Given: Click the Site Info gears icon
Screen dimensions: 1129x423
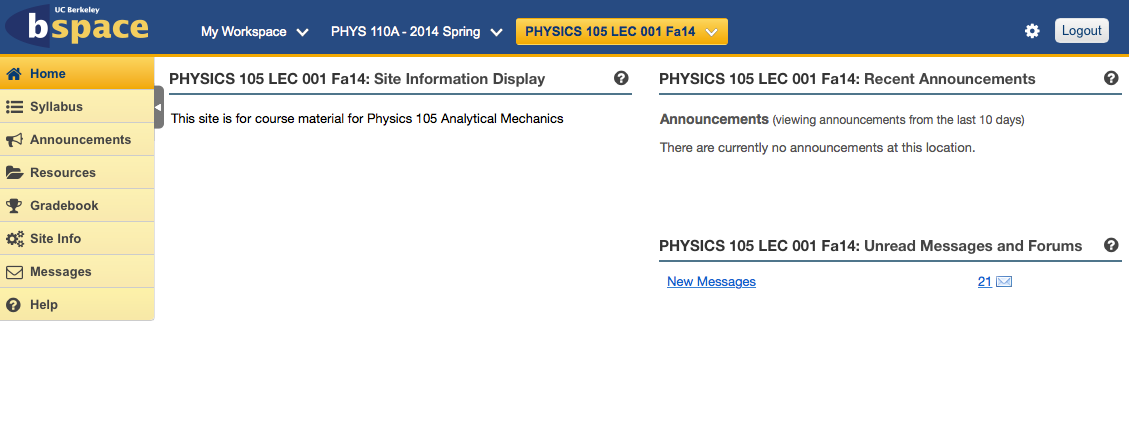Looking at the screenshot, I should pyautogui.click(x=14, y=239).
